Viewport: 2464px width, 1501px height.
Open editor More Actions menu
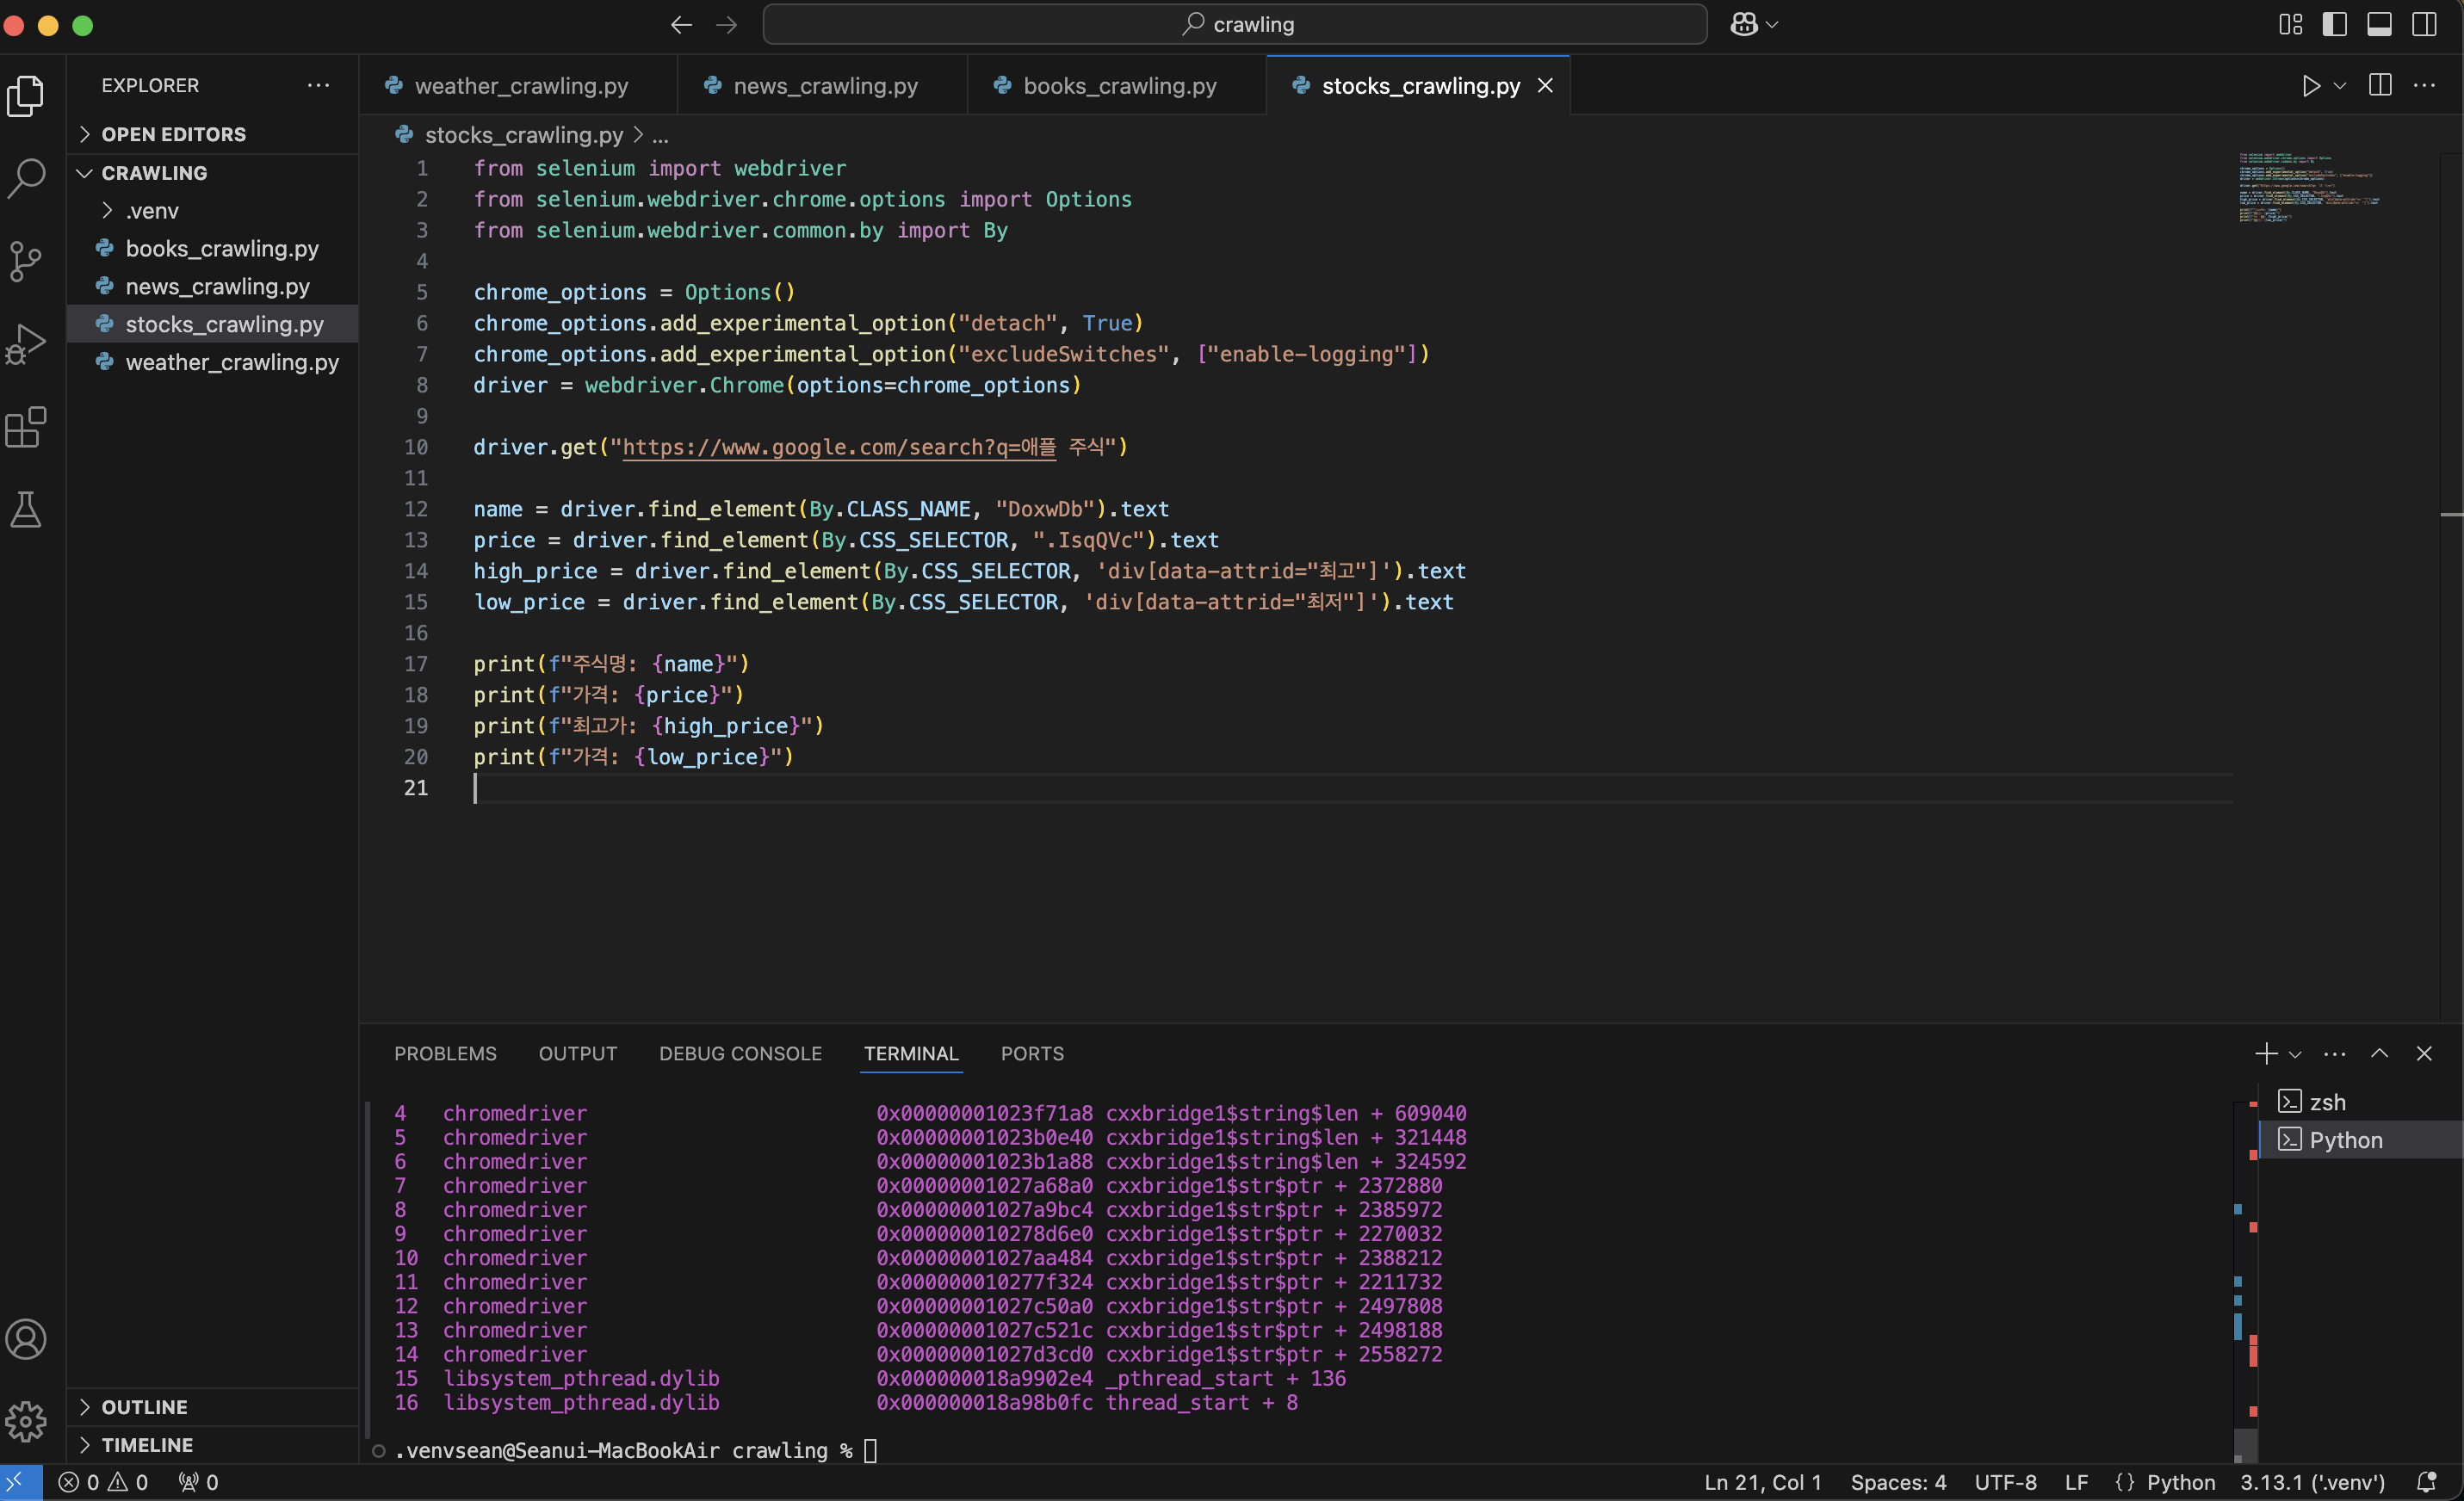(2425, 86)
